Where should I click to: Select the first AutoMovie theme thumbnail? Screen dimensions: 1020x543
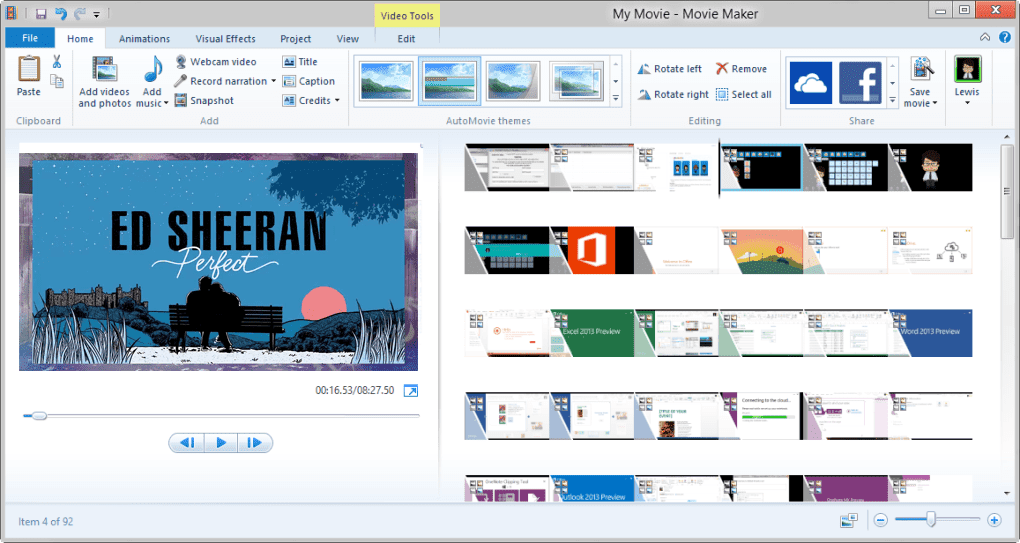click(386, 81)
